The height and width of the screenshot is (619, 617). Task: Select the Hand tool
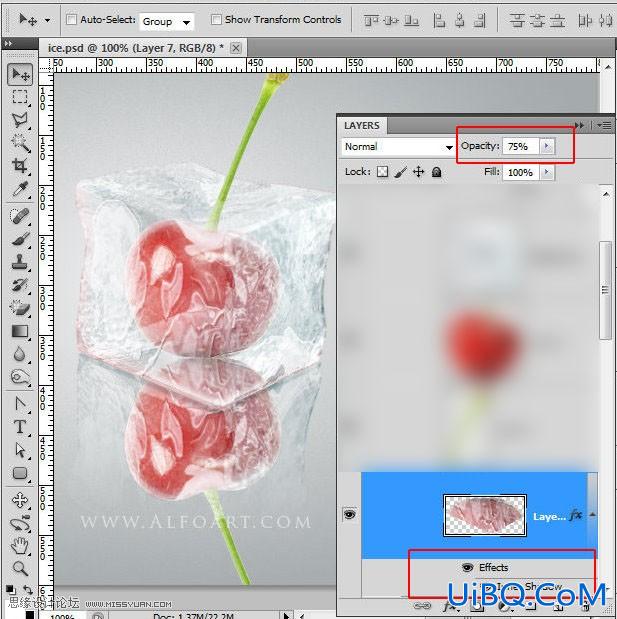[20, 547]
